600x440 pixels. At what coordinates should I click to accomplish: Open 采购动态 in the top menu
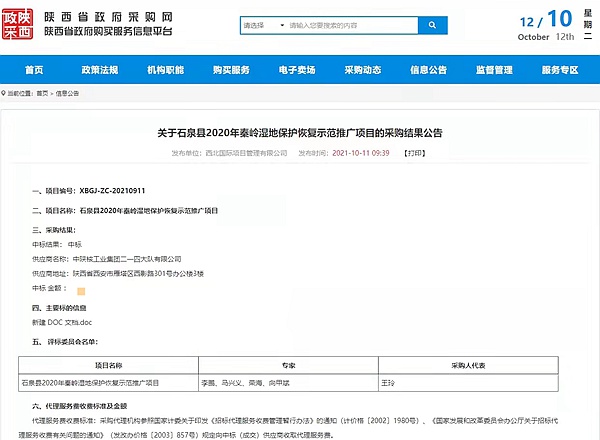coord(363,70)
